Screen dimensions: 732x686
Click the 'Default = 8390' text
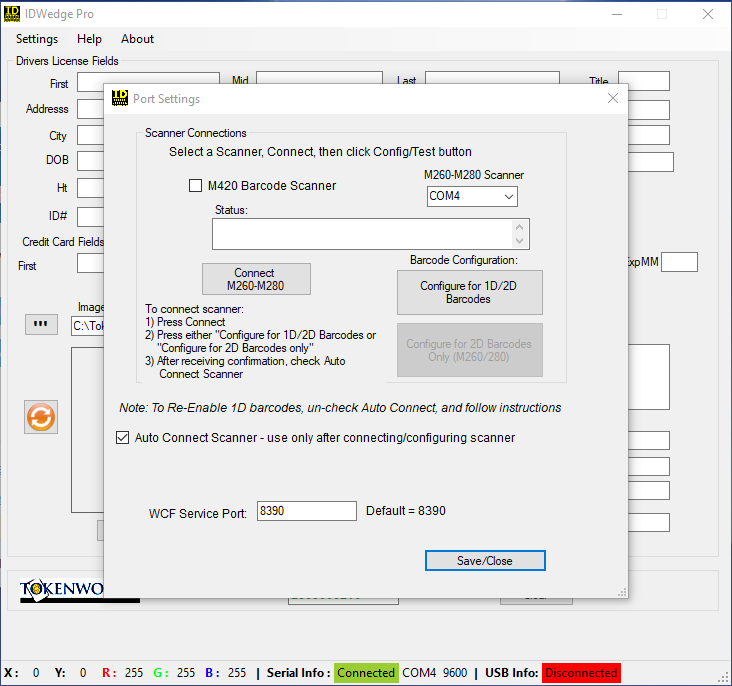click(x=406, y=511)
